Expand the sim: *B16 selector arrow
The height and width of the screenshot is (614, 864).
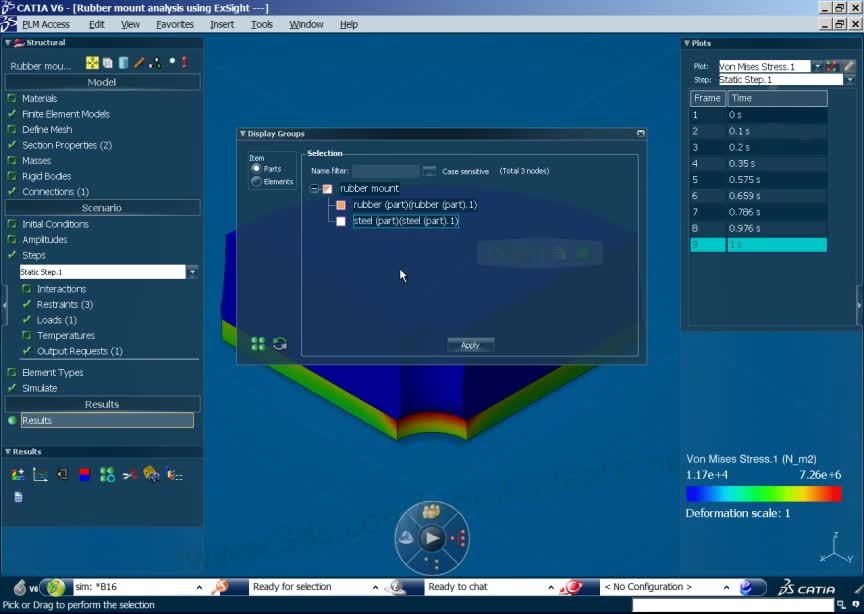pos(199,588)
